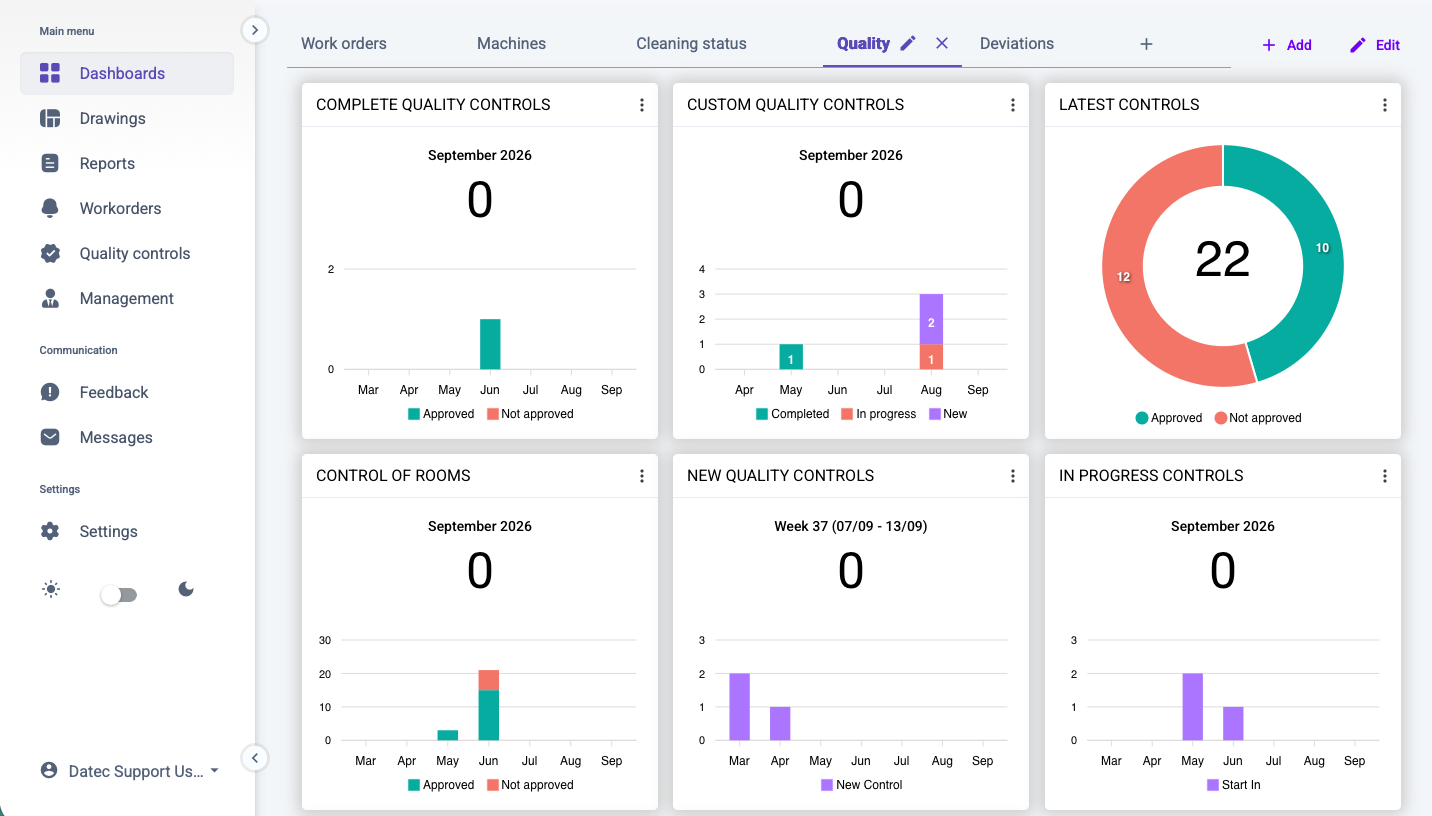
Task: Click the Workorders bell icon
Action: (50, 208)
